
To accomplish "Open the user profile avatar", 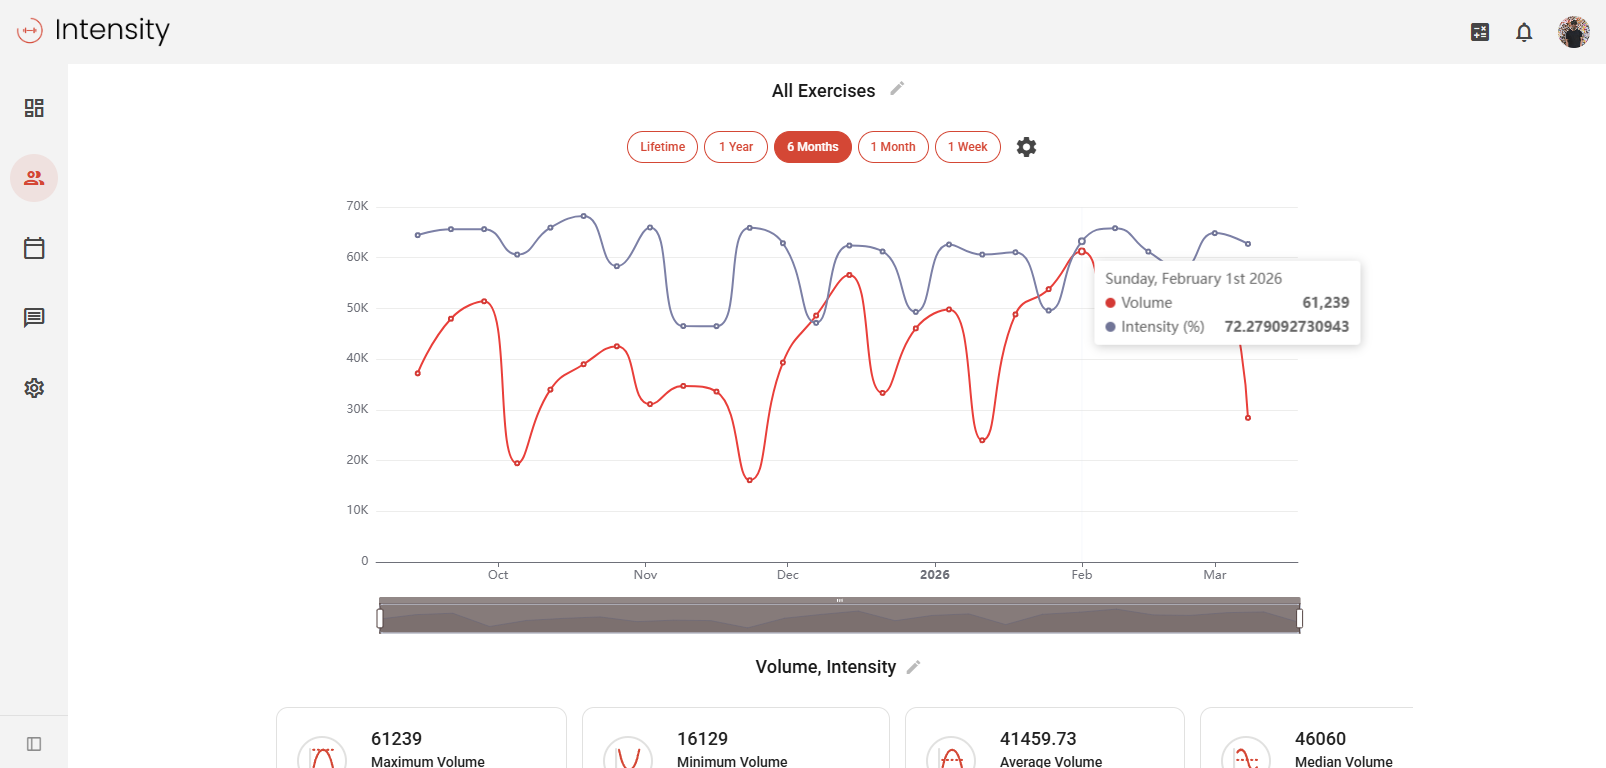I will (x=1573, y=32).
